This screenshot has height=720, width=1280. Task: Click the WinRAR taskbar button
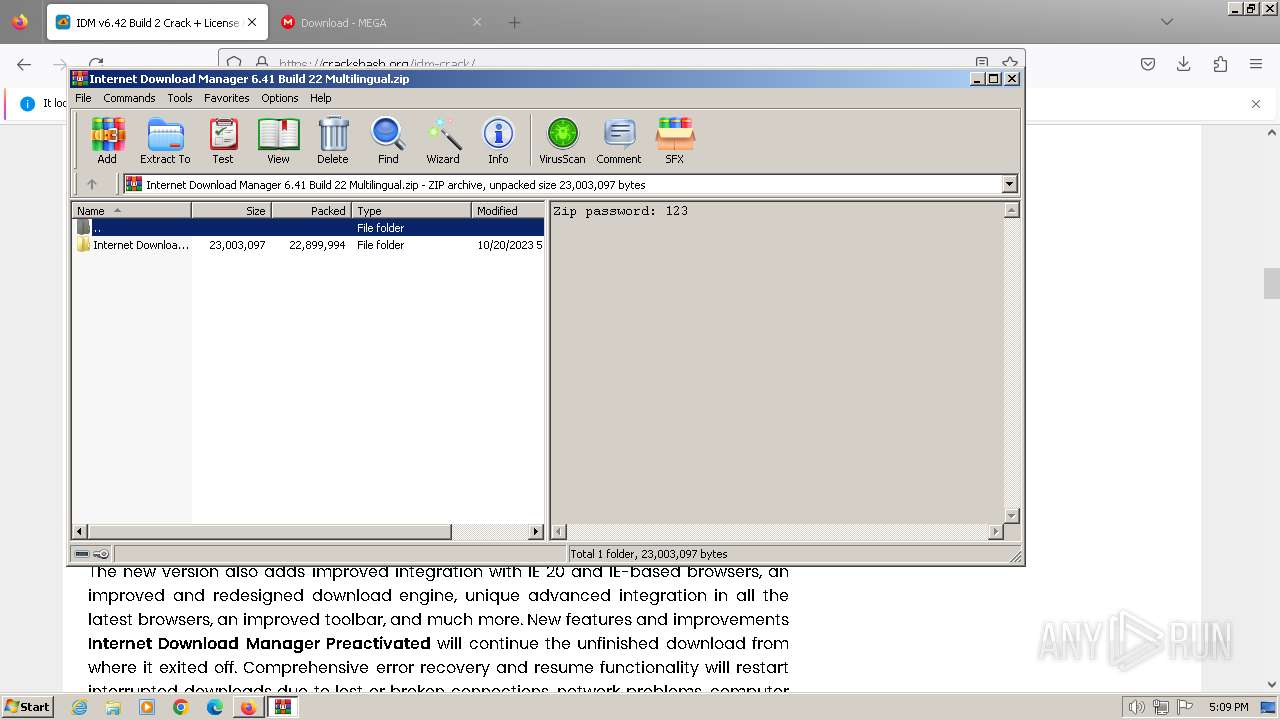click(x=283, y=707)
